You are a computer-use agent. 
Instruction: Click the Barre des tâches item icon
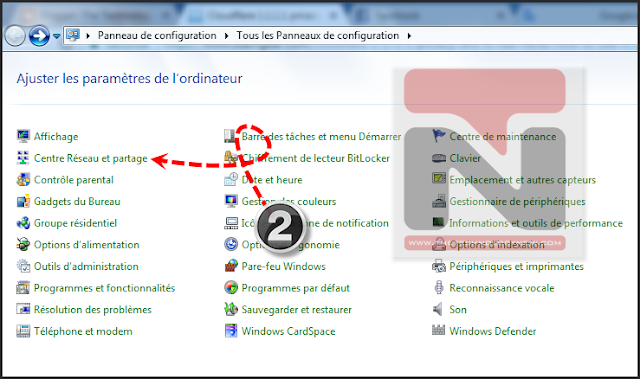(230, 136)
